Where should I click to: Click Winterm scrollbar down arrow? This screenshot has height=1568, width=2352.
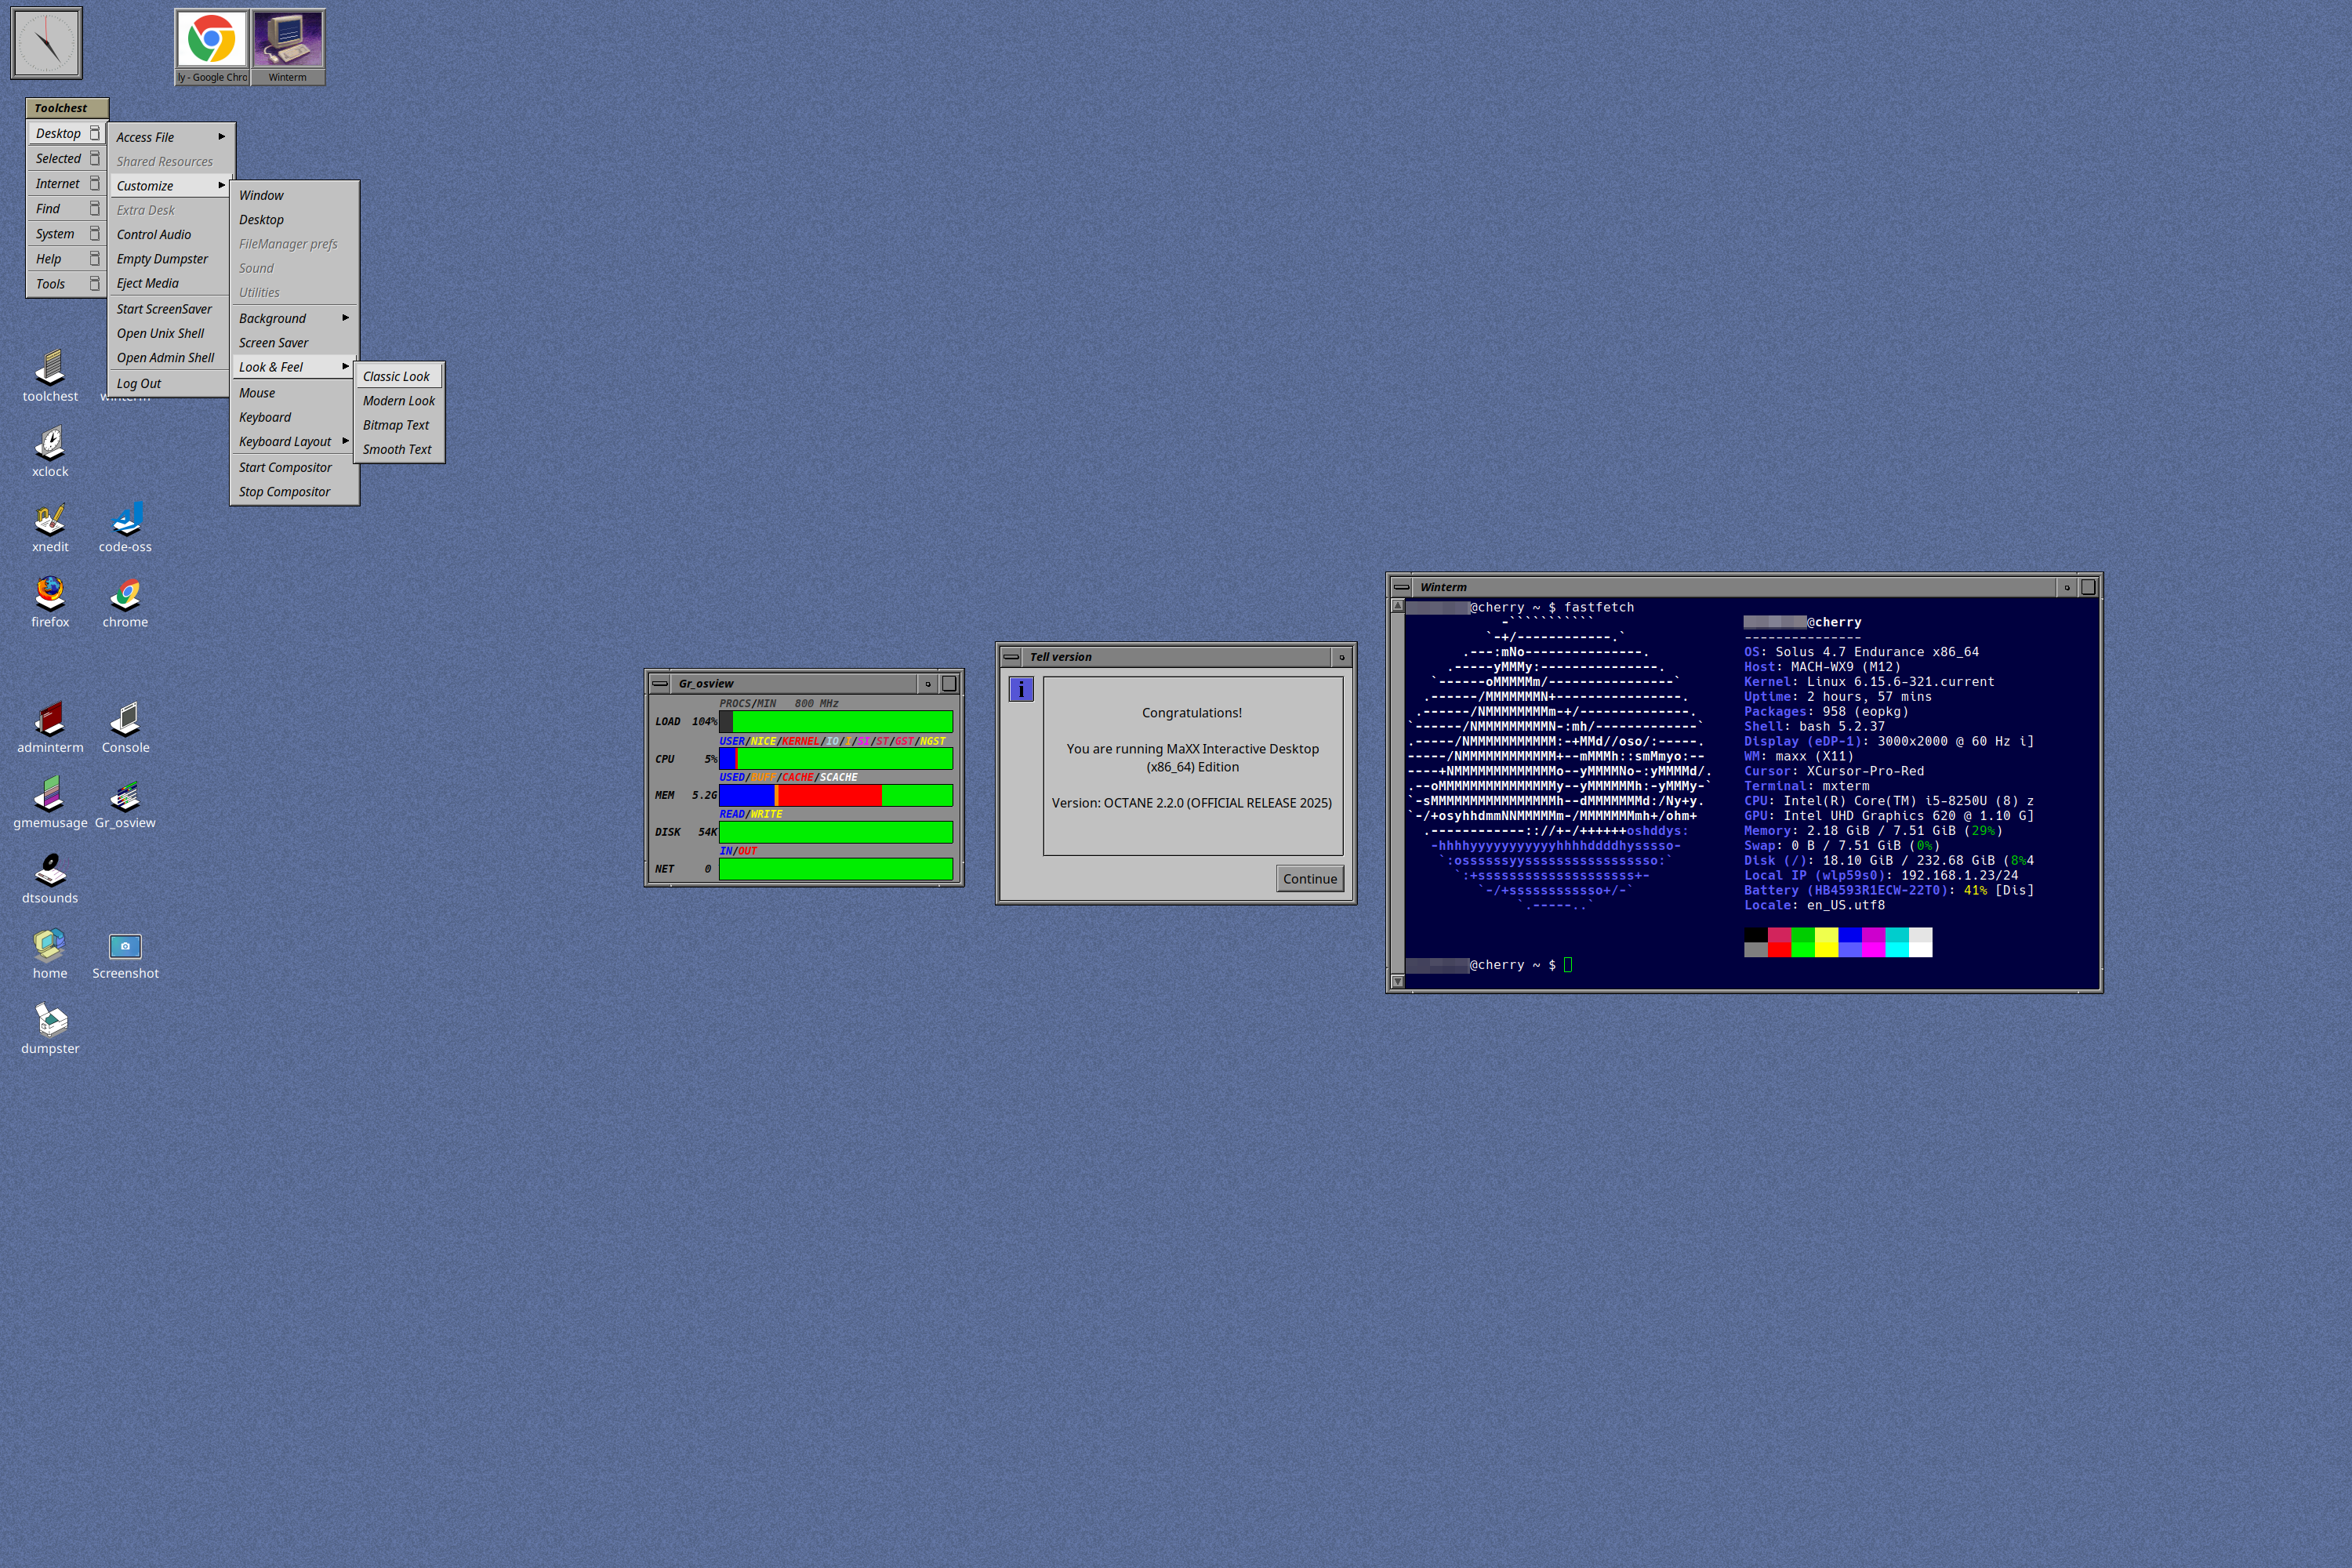pyautogui.click(x=1398, y=981)
